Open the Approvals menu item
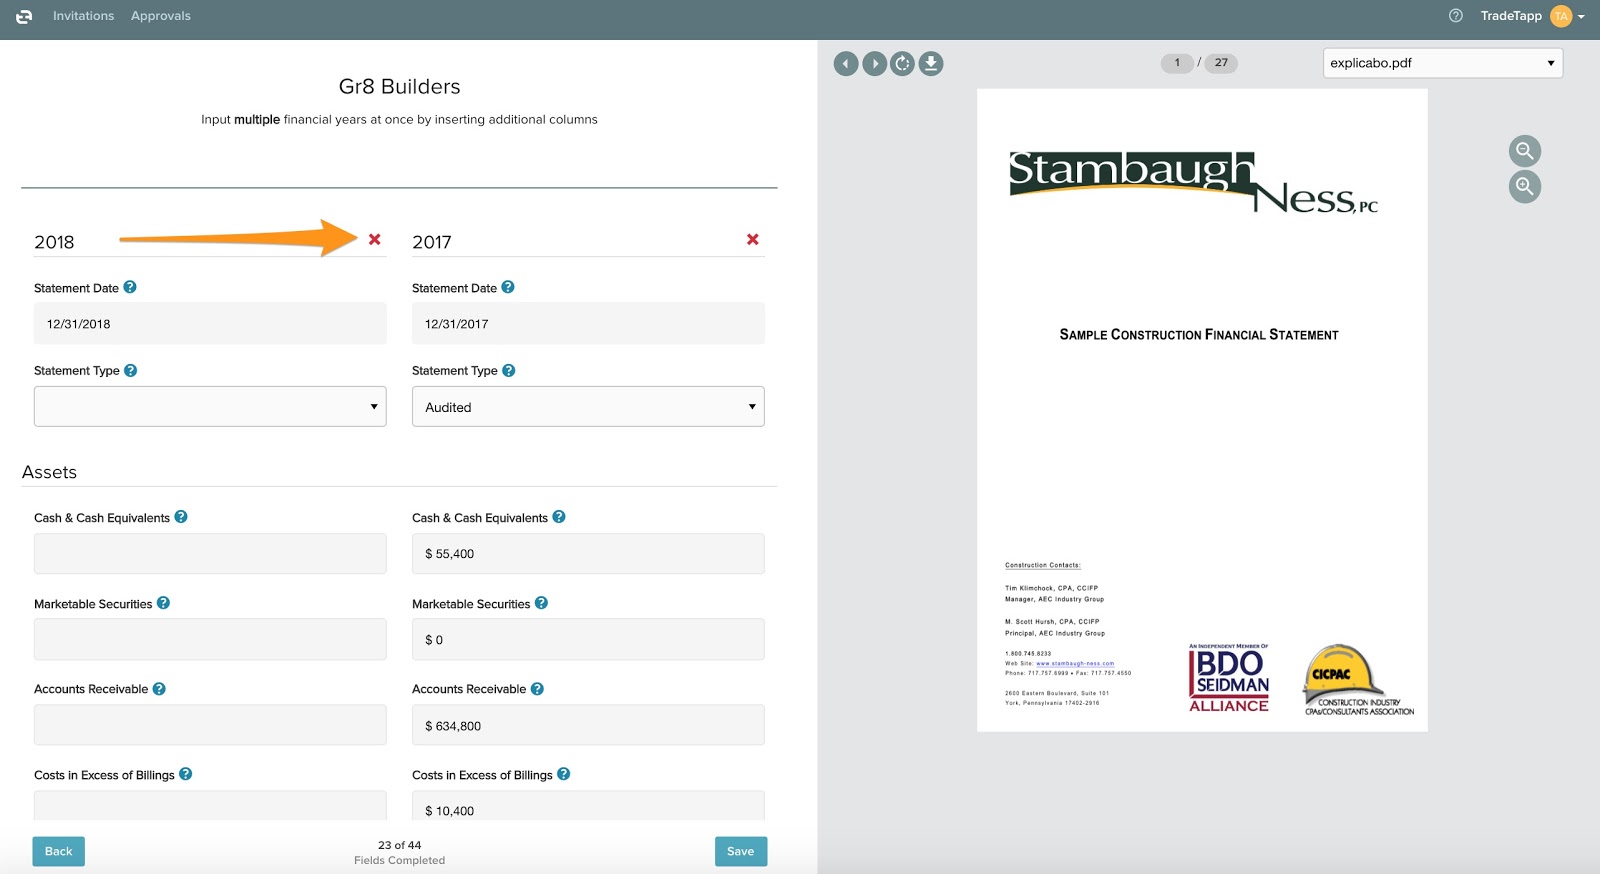This screenshot has height=874, width=1600. click(160, 16)
